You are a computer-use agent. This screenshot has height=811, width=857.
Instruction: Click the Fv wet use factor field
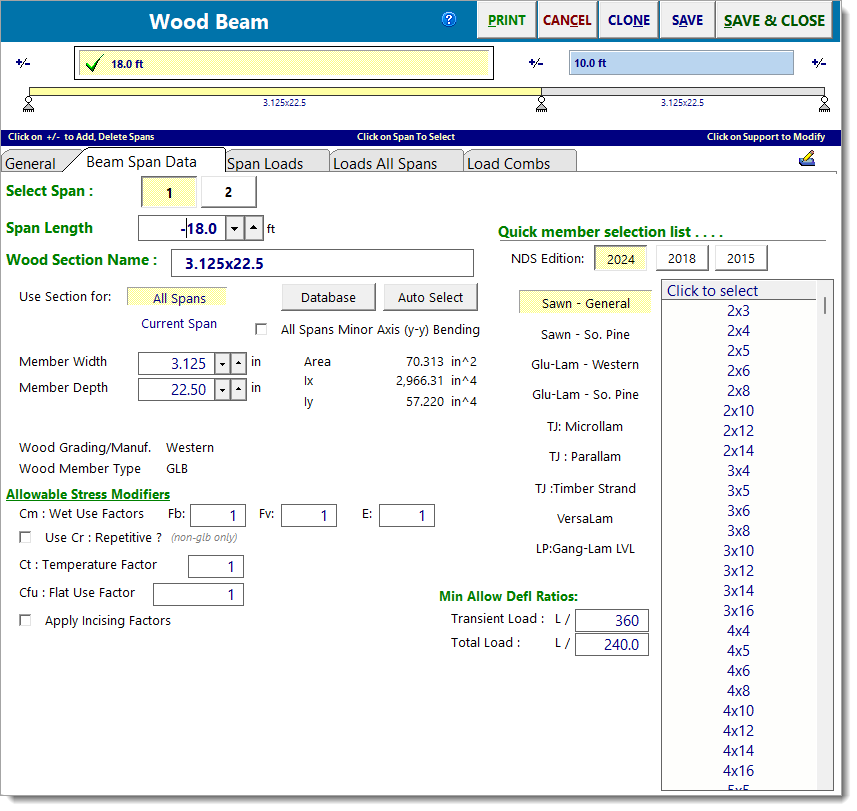(309, 515)
